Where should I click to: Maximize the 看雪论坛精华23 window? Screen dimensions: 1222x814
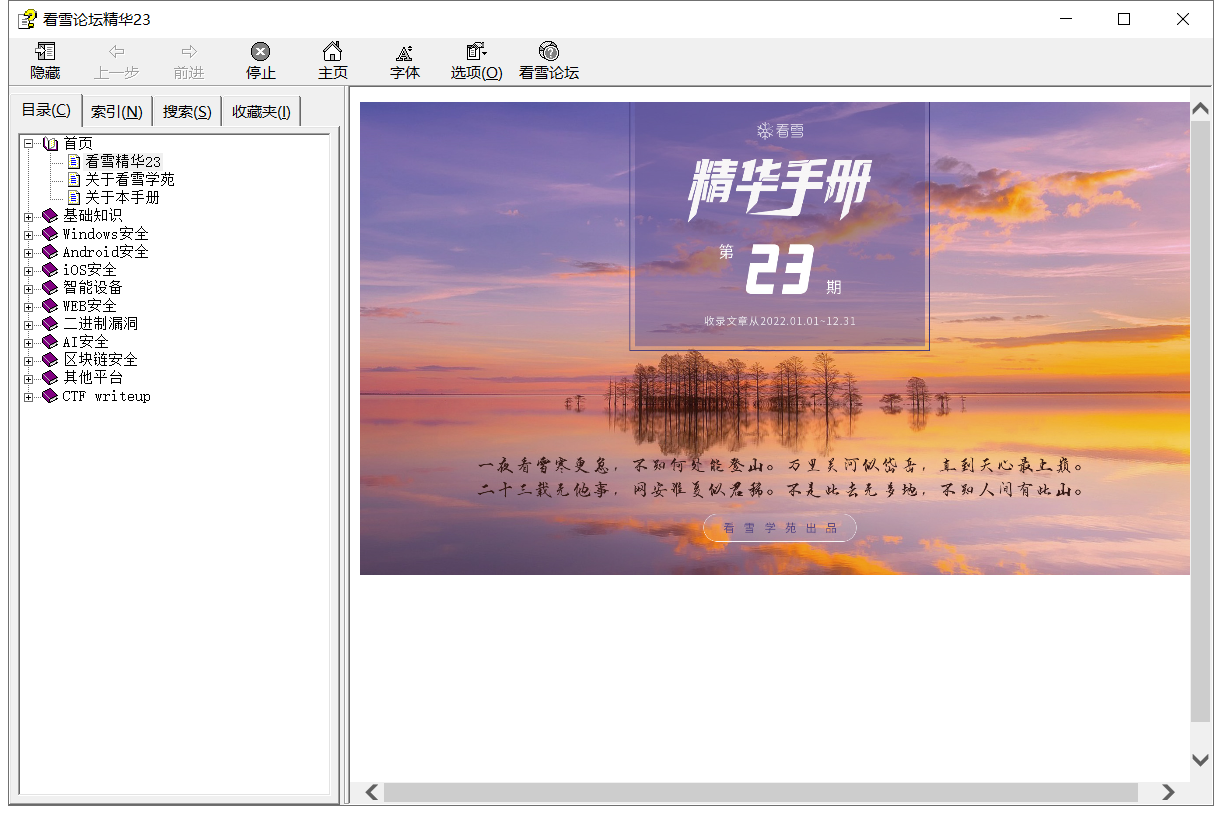(1124, 19)
